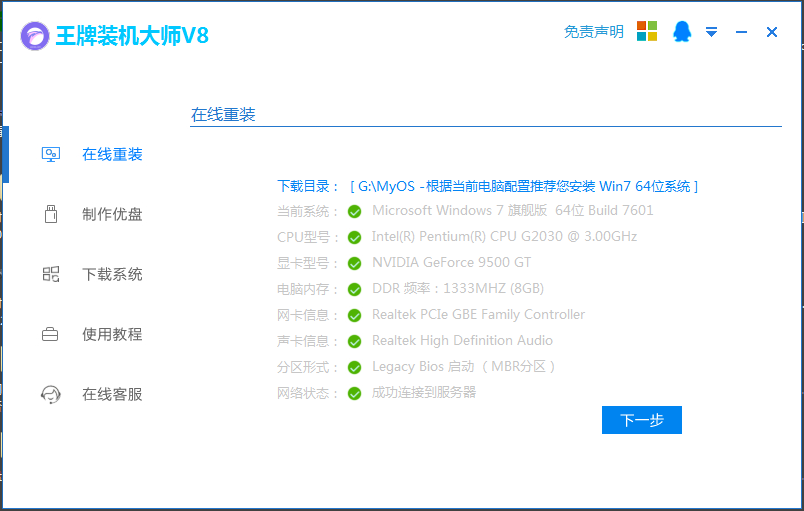Click green check icon for 当前系统
This screenshot has height=511, width=804.
354,211
